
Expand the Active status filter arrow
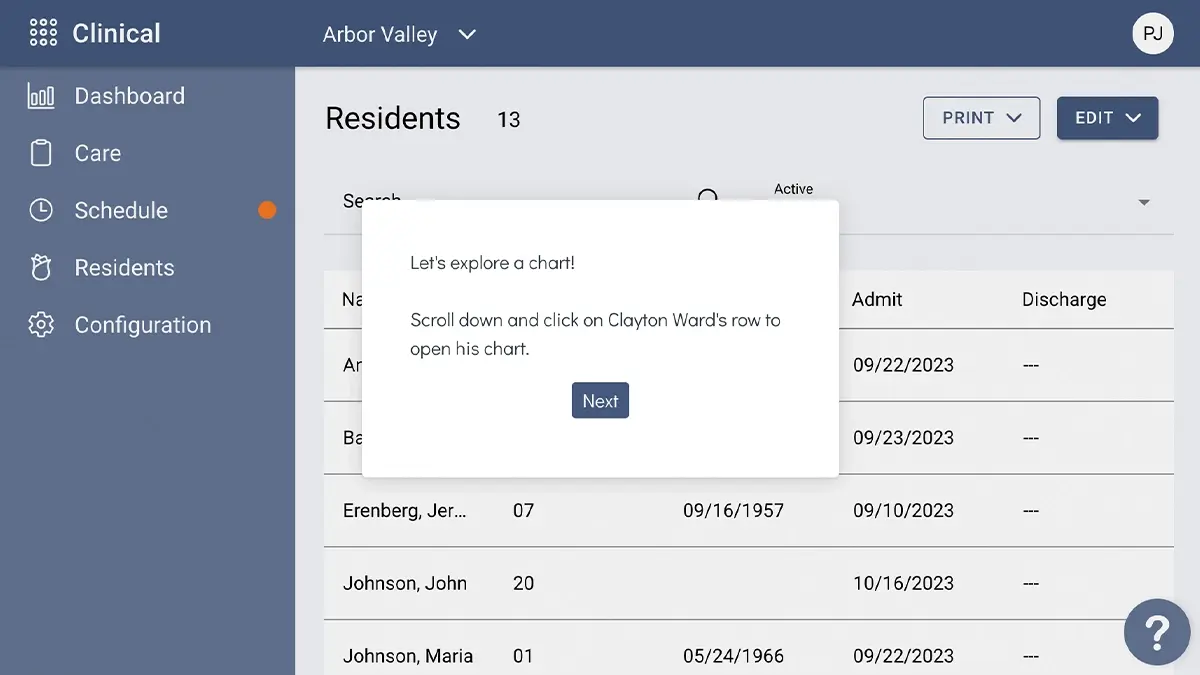pyautogui.click(x=1144, y=203)
